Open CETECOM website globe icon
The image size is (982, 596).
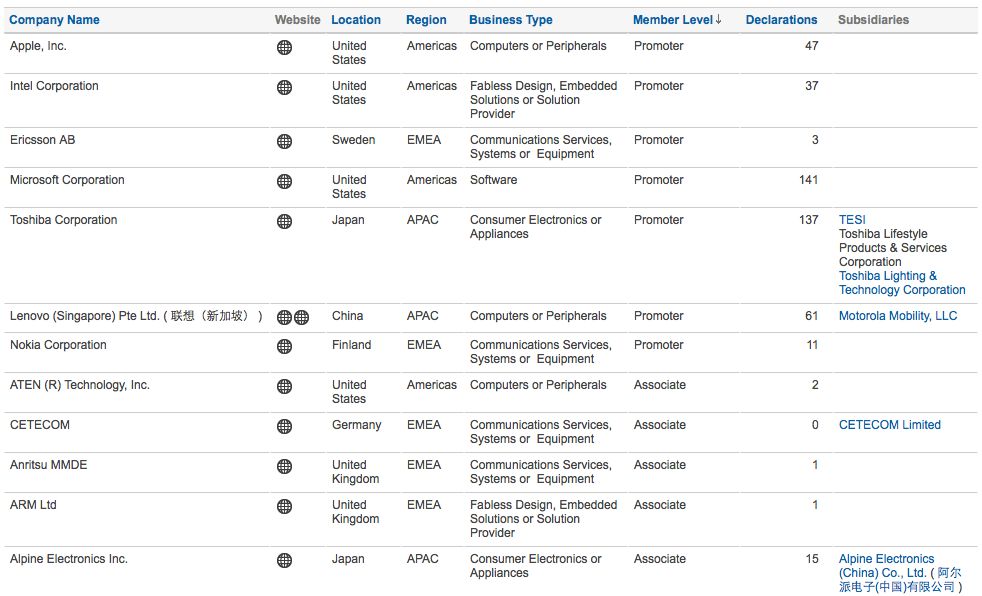284,426
